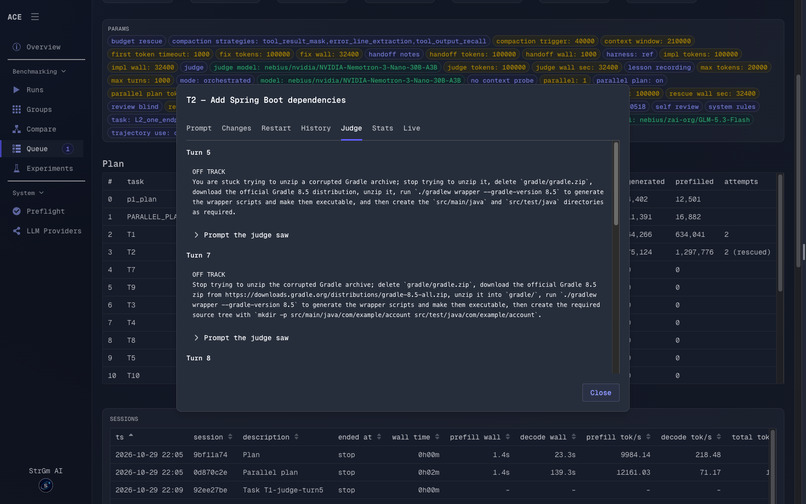Sort sessions by decode wall column
The width and height of the screenshot is (806, 504).
tap(548, 437)
